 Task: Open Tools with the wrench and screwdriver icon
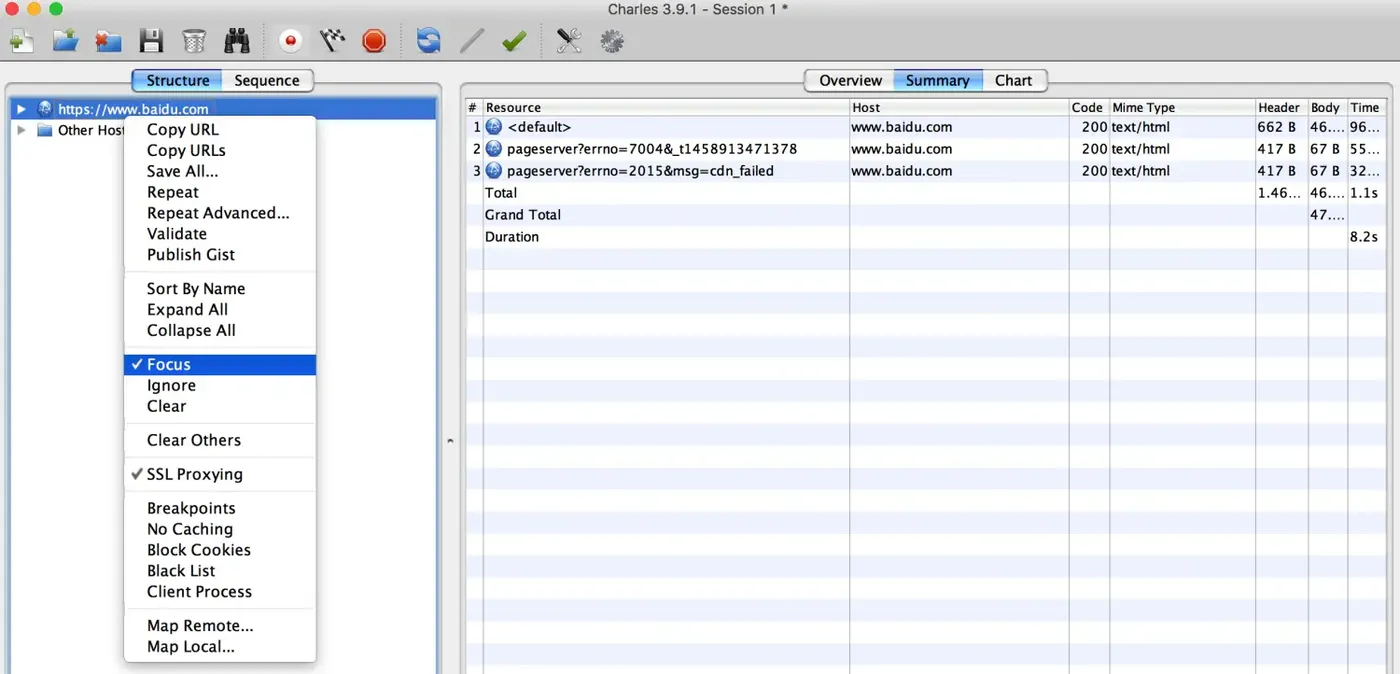click(569, 41)
